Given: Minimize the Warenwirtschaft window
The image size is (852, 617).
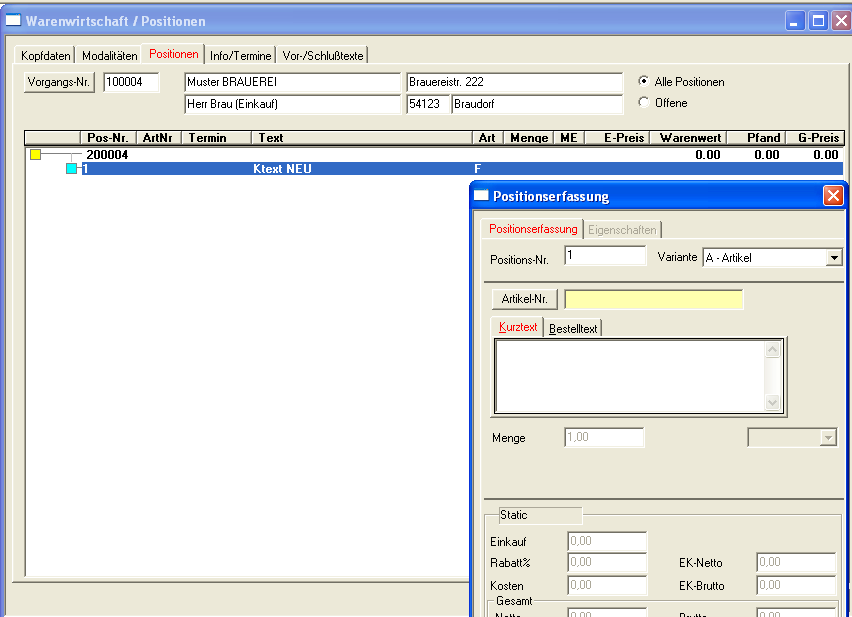Looking at the screenshot, I should (x=795, y=21).
